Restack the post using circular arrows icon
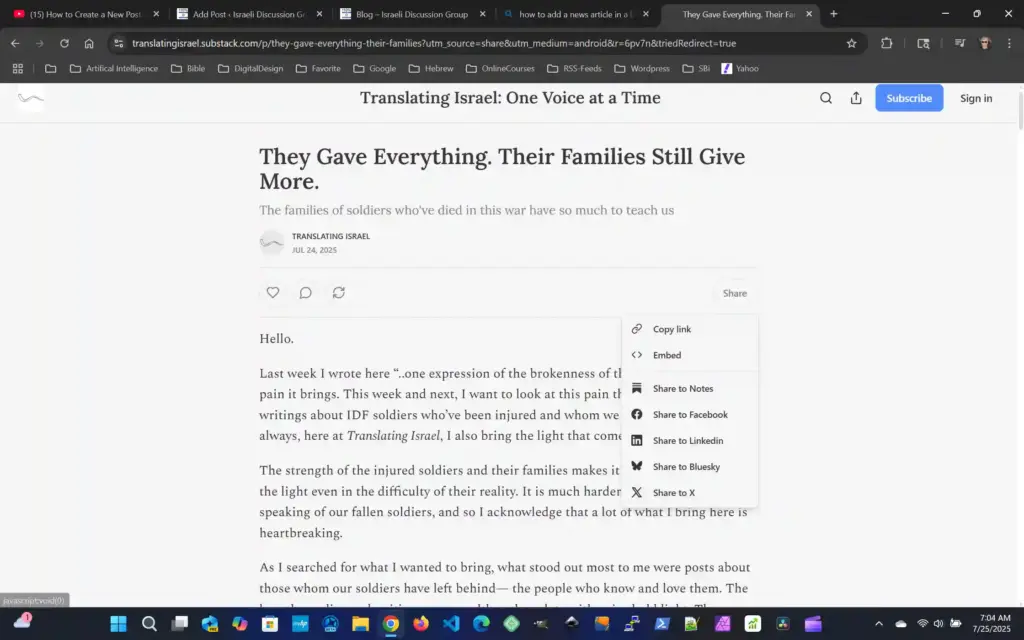Image resolution: width=1024 pixels, height=640 pixels. tap(338, 293)
